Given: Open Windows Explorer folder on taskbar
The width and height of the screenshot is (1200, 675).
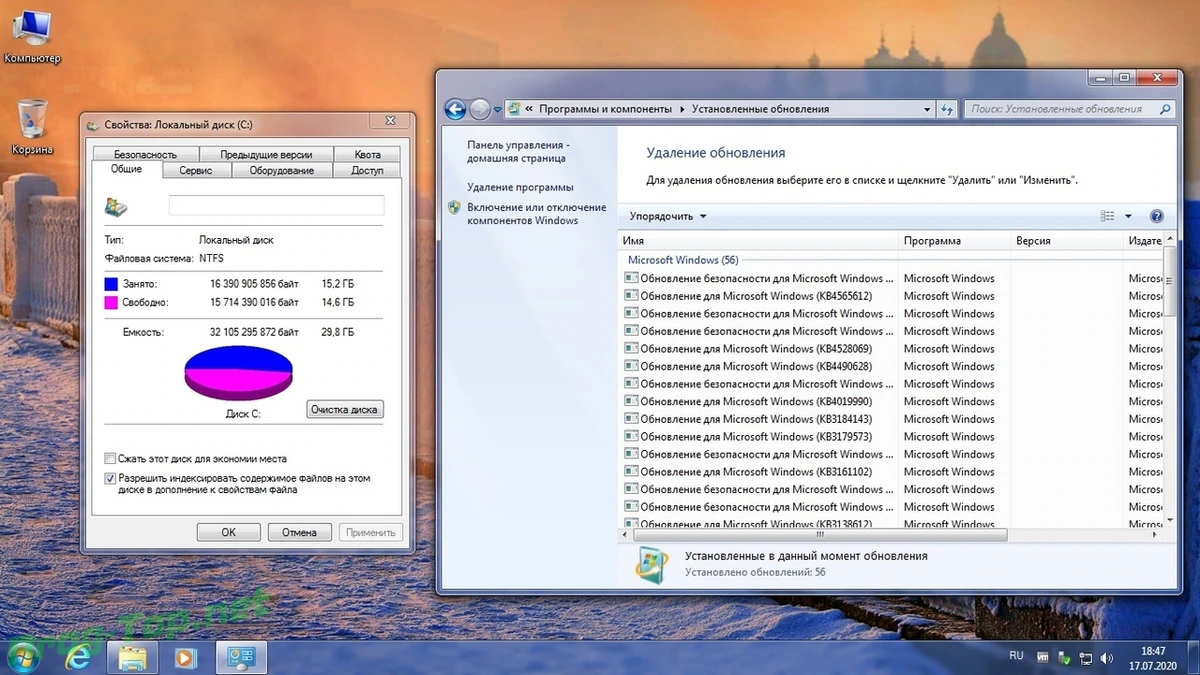Looking at the screenshot, I should click(x=133, y=657).
